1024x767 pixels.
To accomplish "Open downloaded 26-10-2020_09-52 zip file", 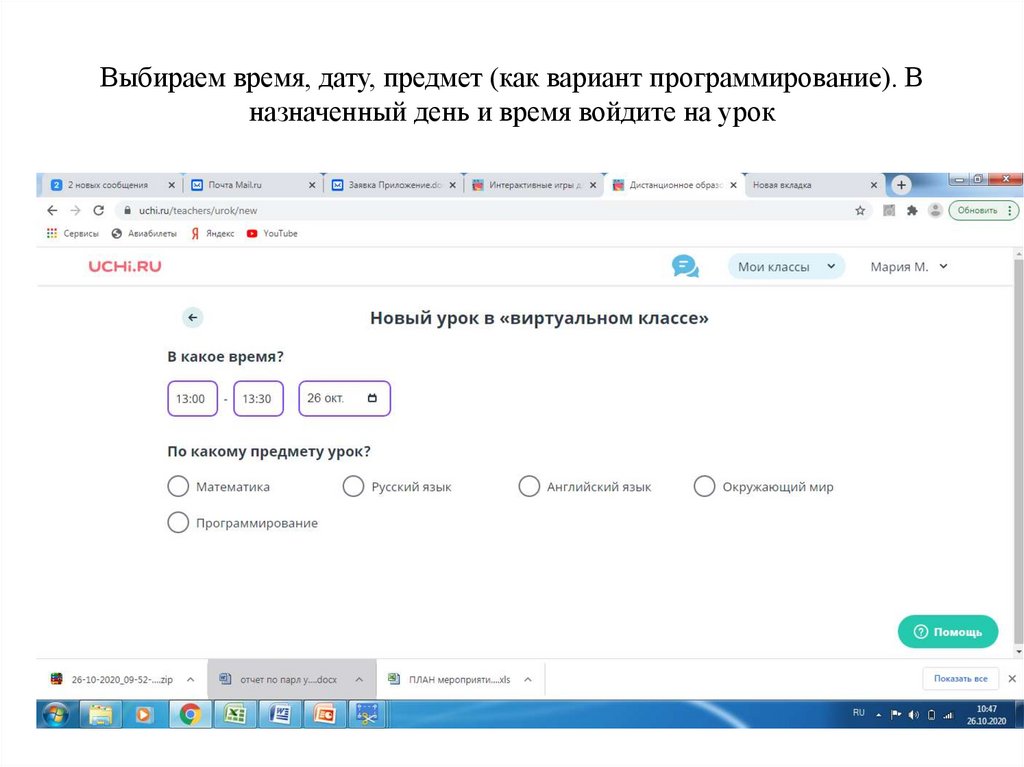I will coord(112,679).
